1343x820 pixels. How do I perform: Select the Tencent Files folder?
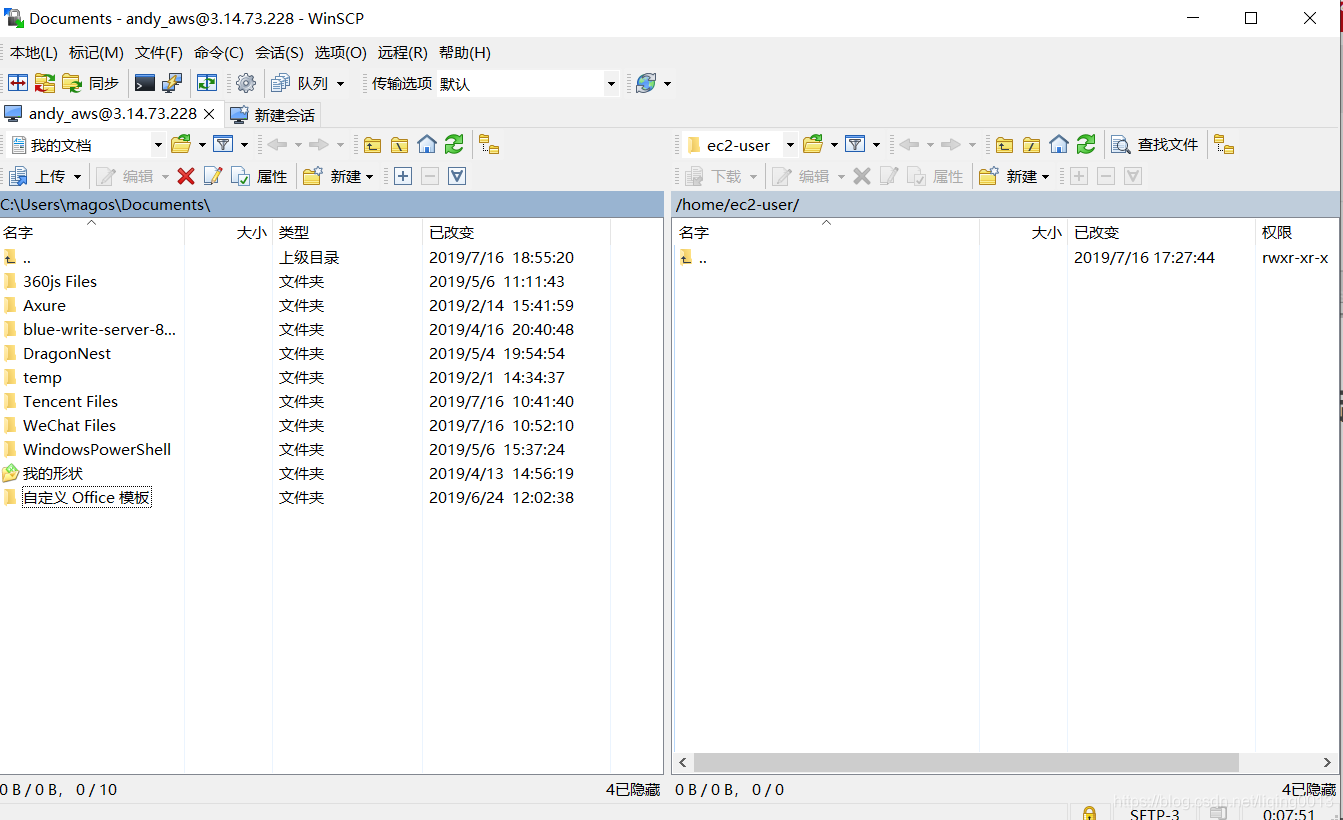[70, 401]
